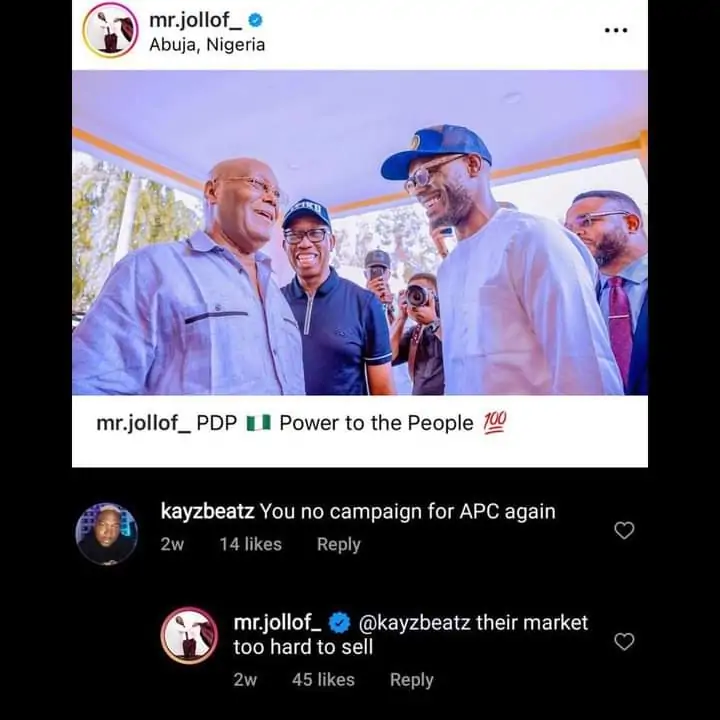
Task: Like the 'their market' reply with heart
Action: coord(624,641)
